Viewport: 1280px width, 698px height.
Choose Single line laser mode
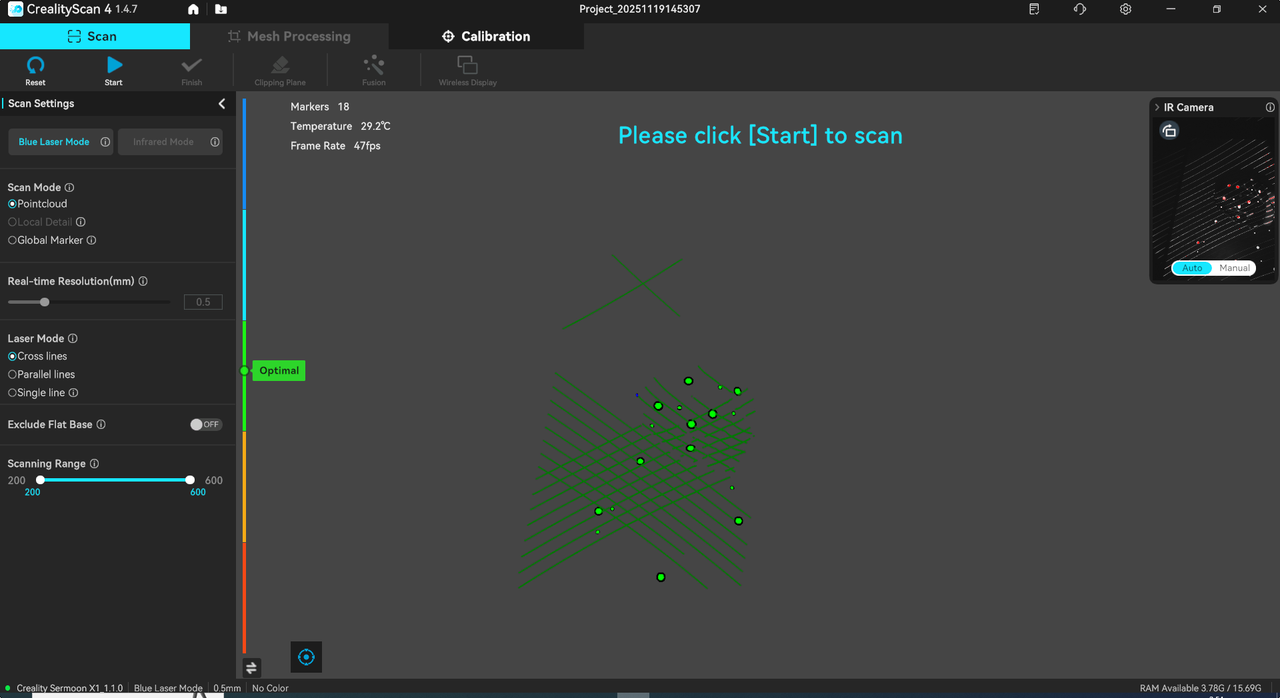12,393
